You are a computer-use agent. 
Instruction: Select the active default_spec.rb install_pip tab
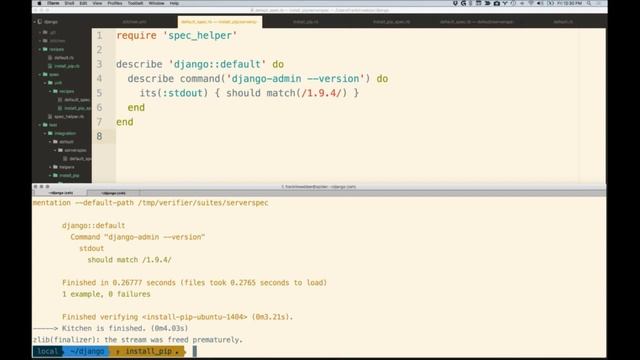coord(220,22)
